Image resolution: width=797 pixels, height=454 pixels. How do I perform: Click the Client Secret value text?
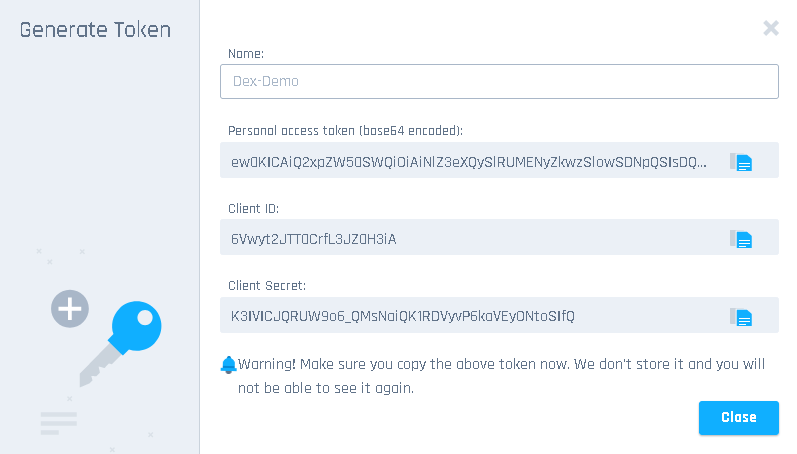[x=402, y=317]
